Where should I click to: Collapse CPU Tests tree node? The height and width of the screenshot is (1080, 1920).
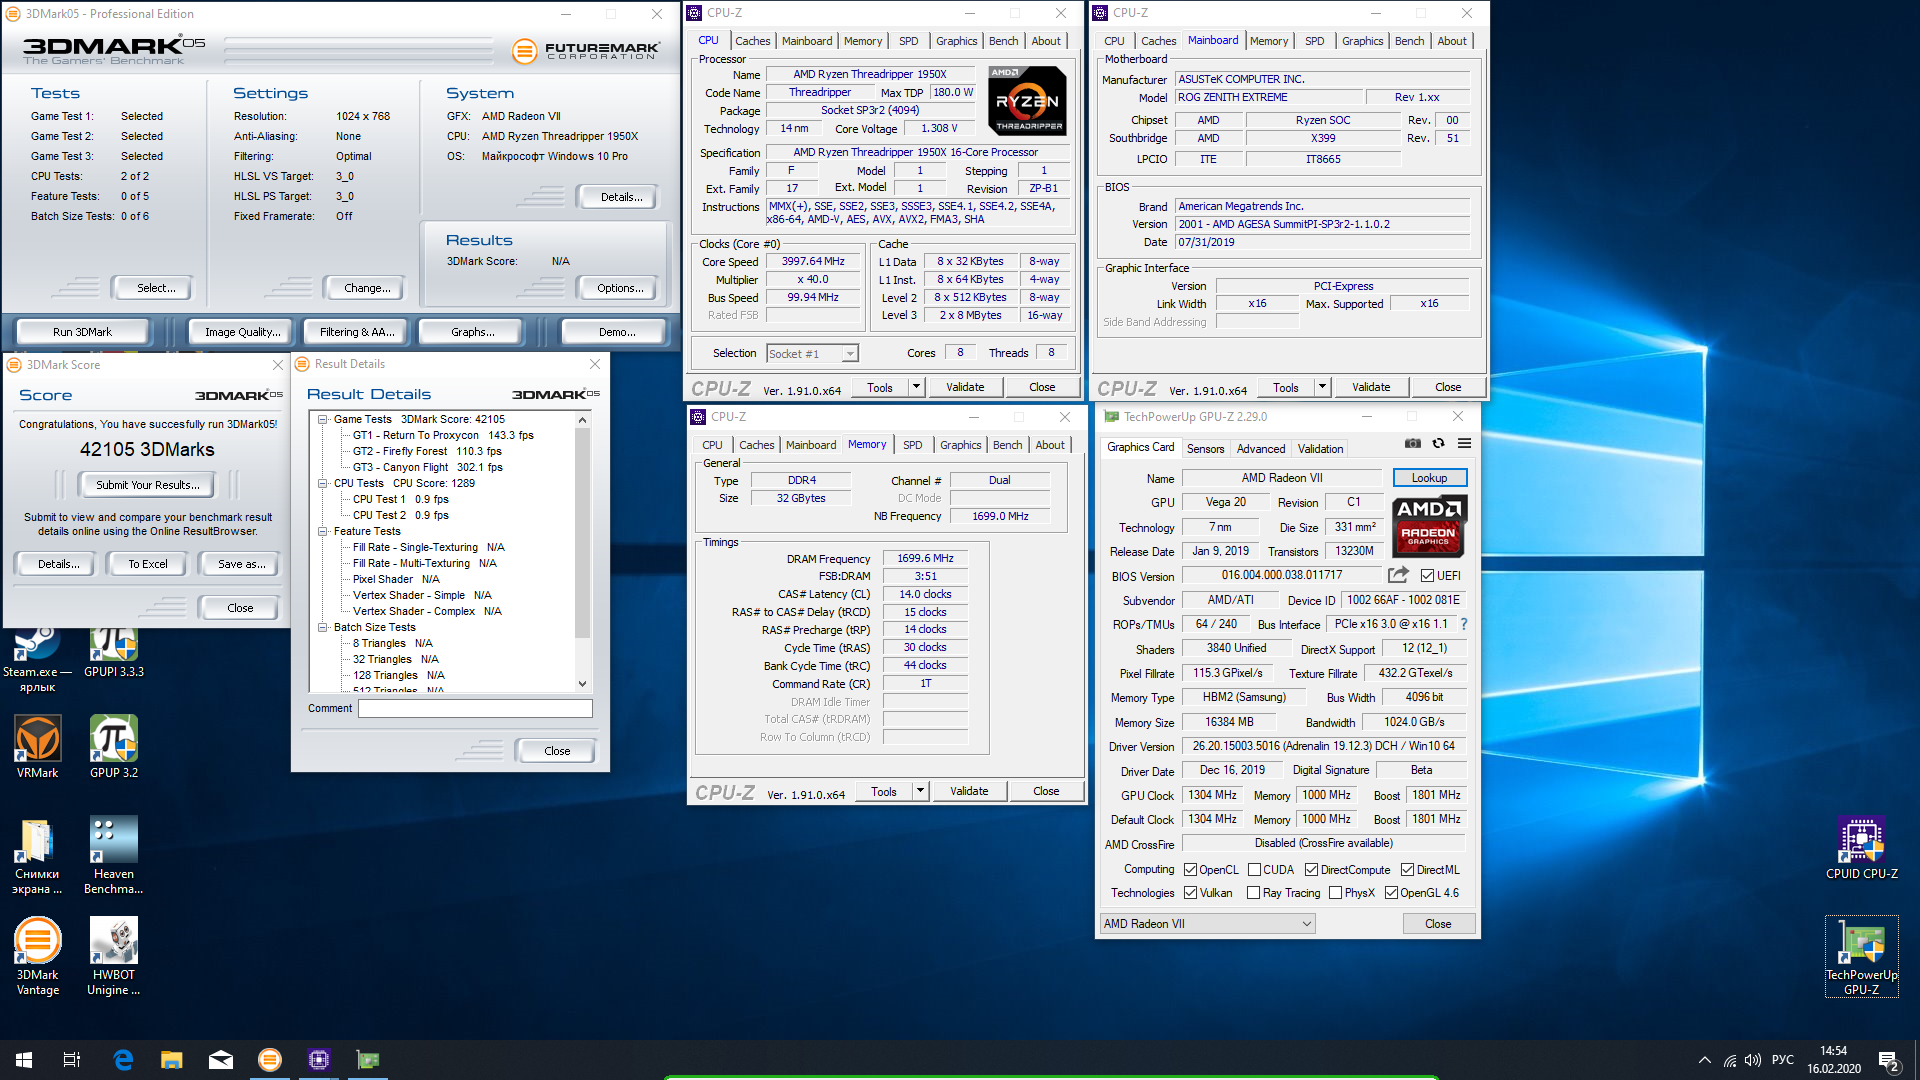click(x=323, y=484)
